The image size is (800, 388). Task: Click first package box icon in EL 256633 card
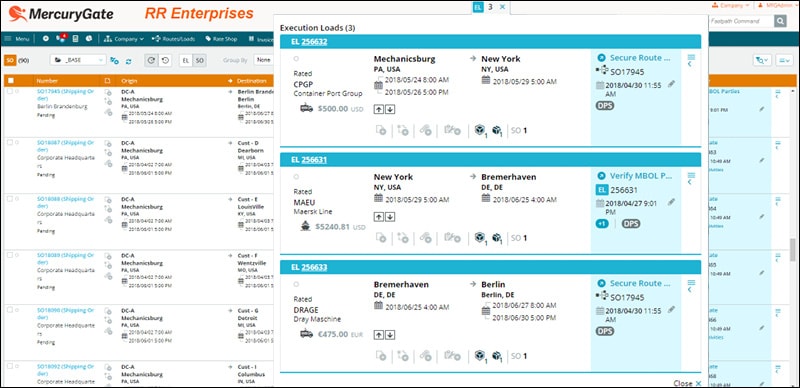coord(480,356)
